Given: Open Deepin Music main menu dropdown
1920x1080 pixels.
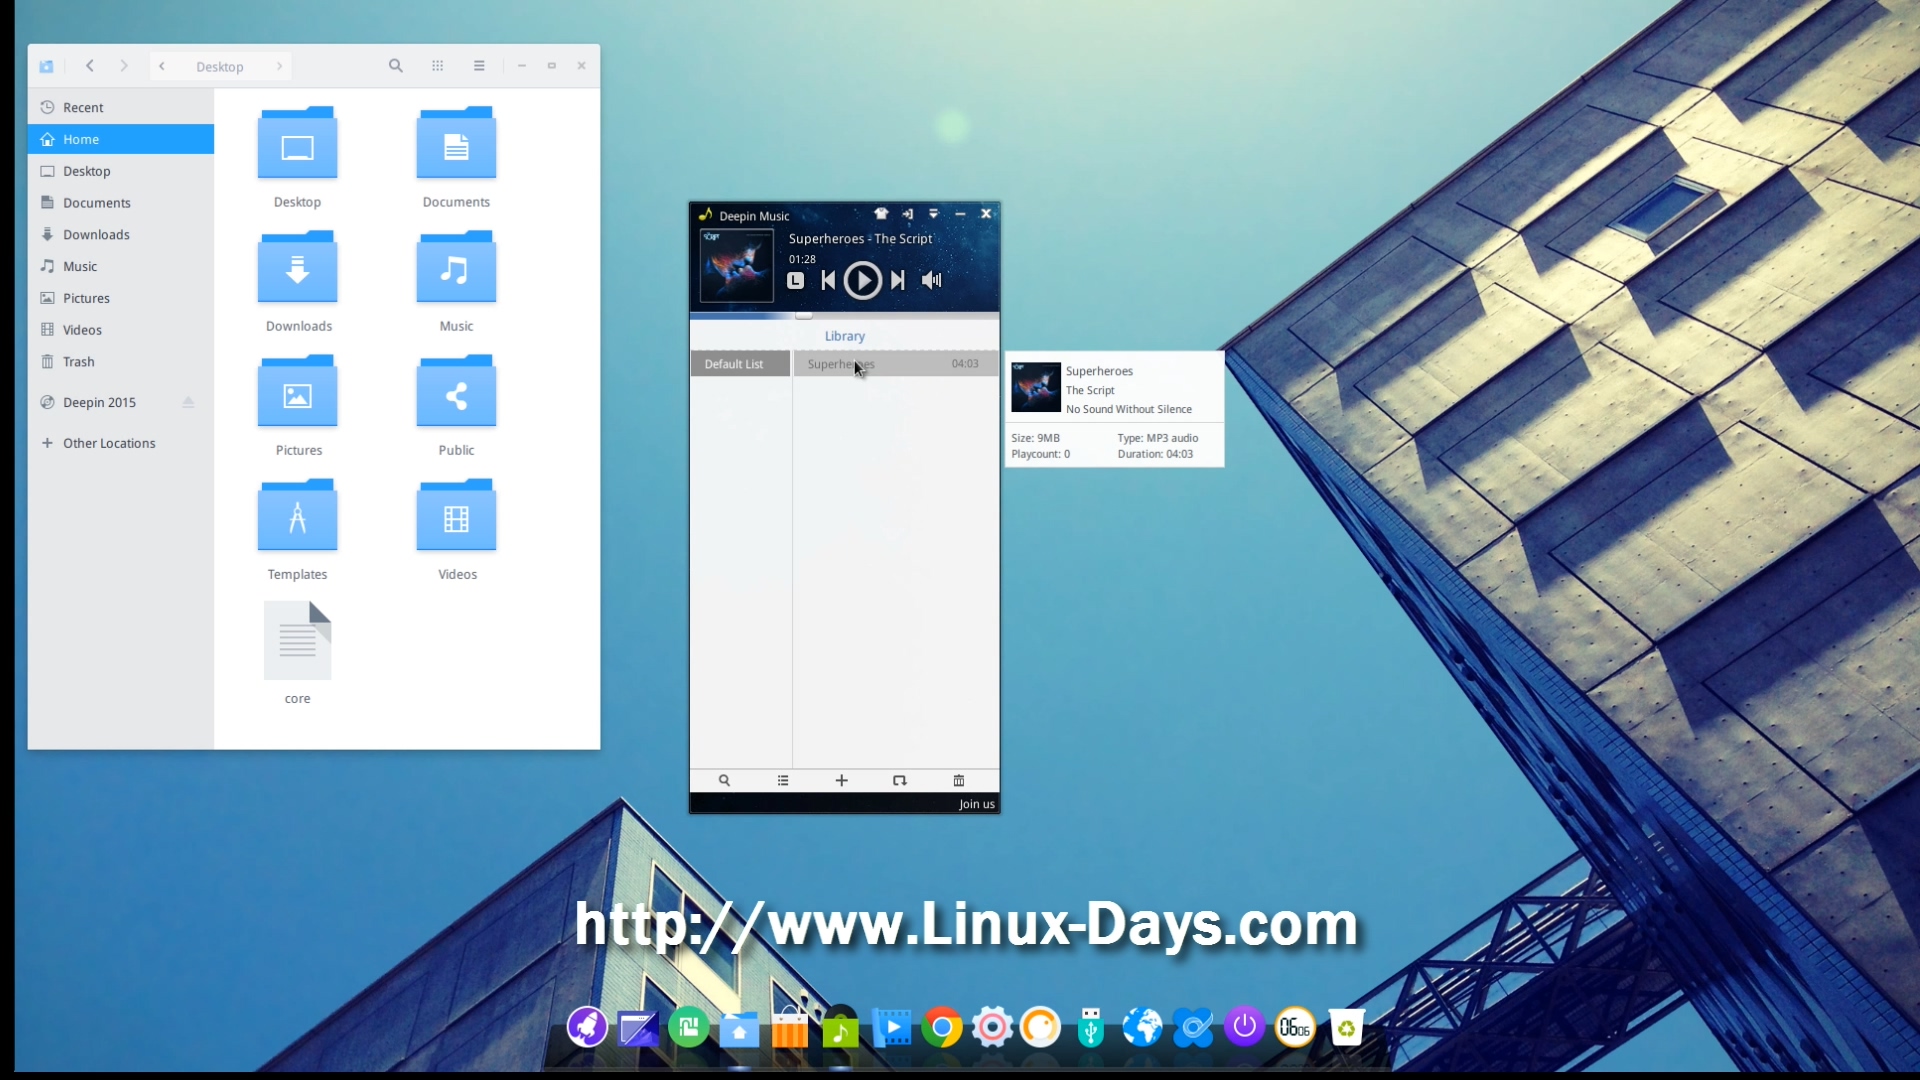Looking at the screenshot, I should click(x=934, y=214).
